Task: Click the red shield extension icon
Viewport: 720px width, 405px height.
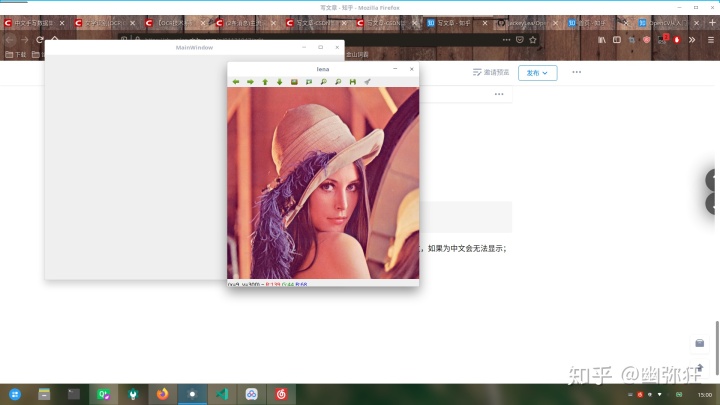Action: click(x=647, y=40)
